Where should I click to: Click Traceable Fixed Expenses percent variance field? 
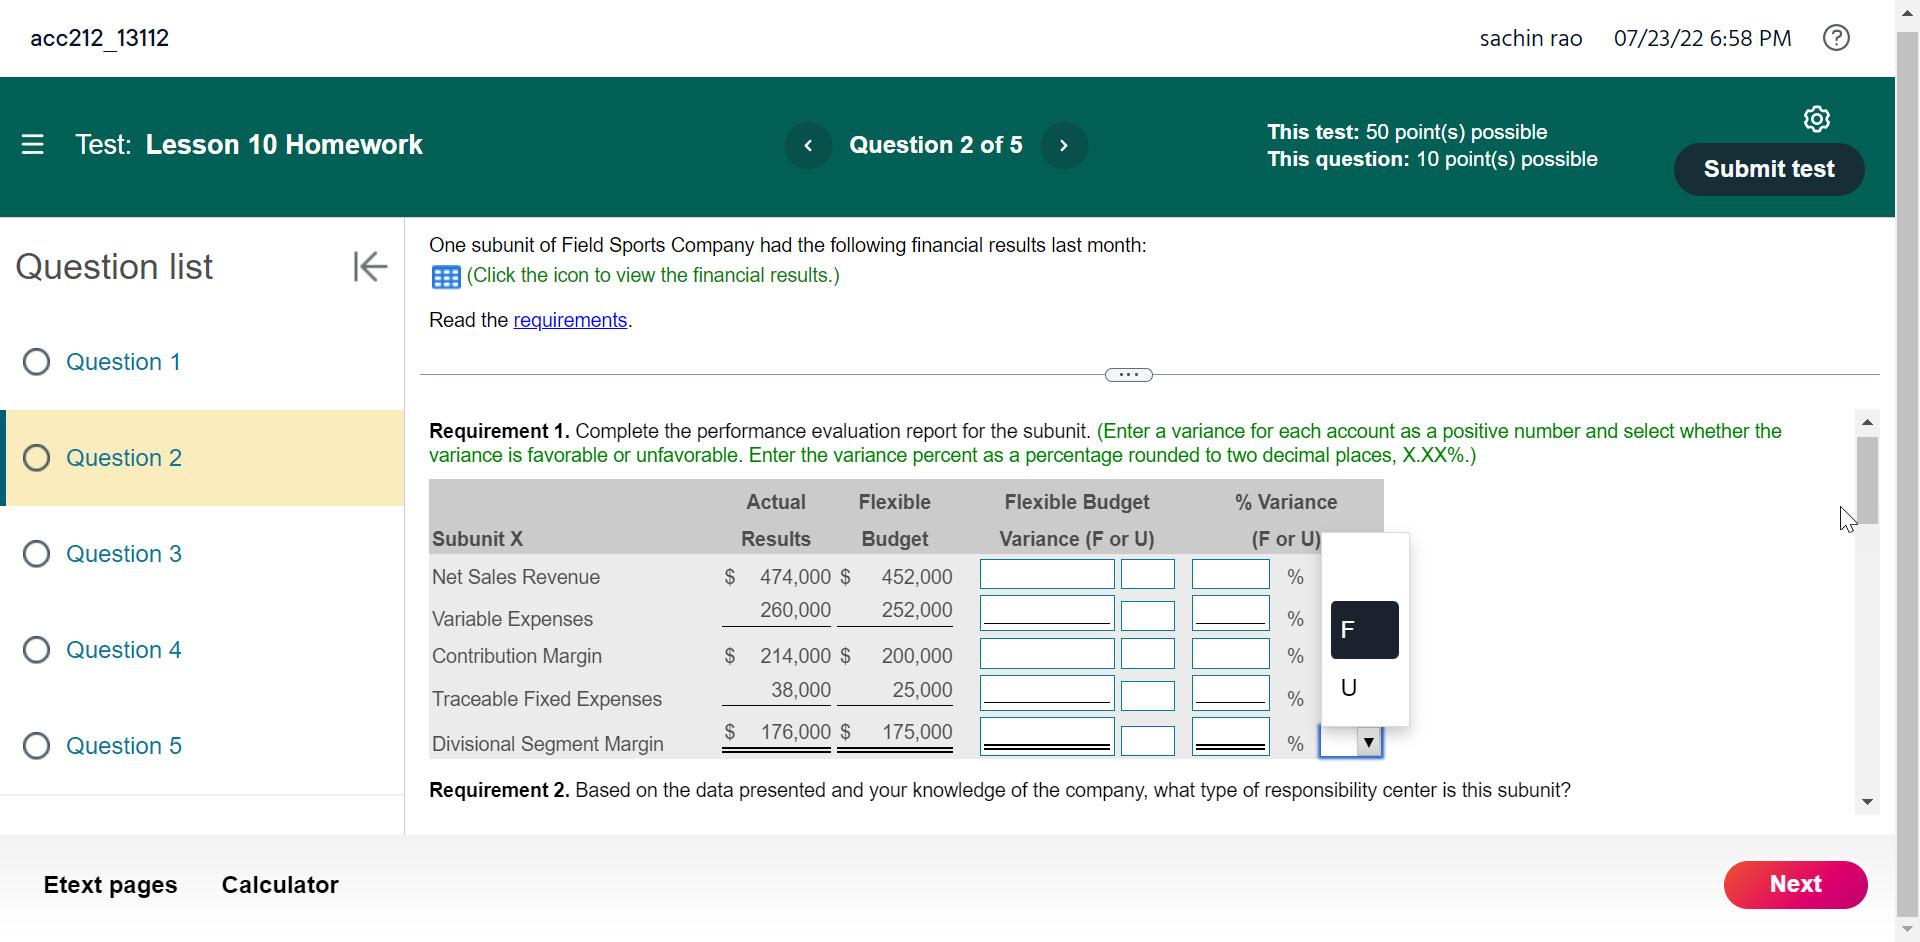pyautogui.click(x=1231, y=693)
